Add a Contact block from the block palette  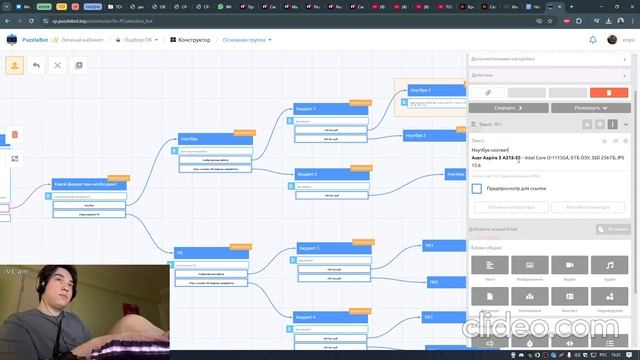coord(569,296)
